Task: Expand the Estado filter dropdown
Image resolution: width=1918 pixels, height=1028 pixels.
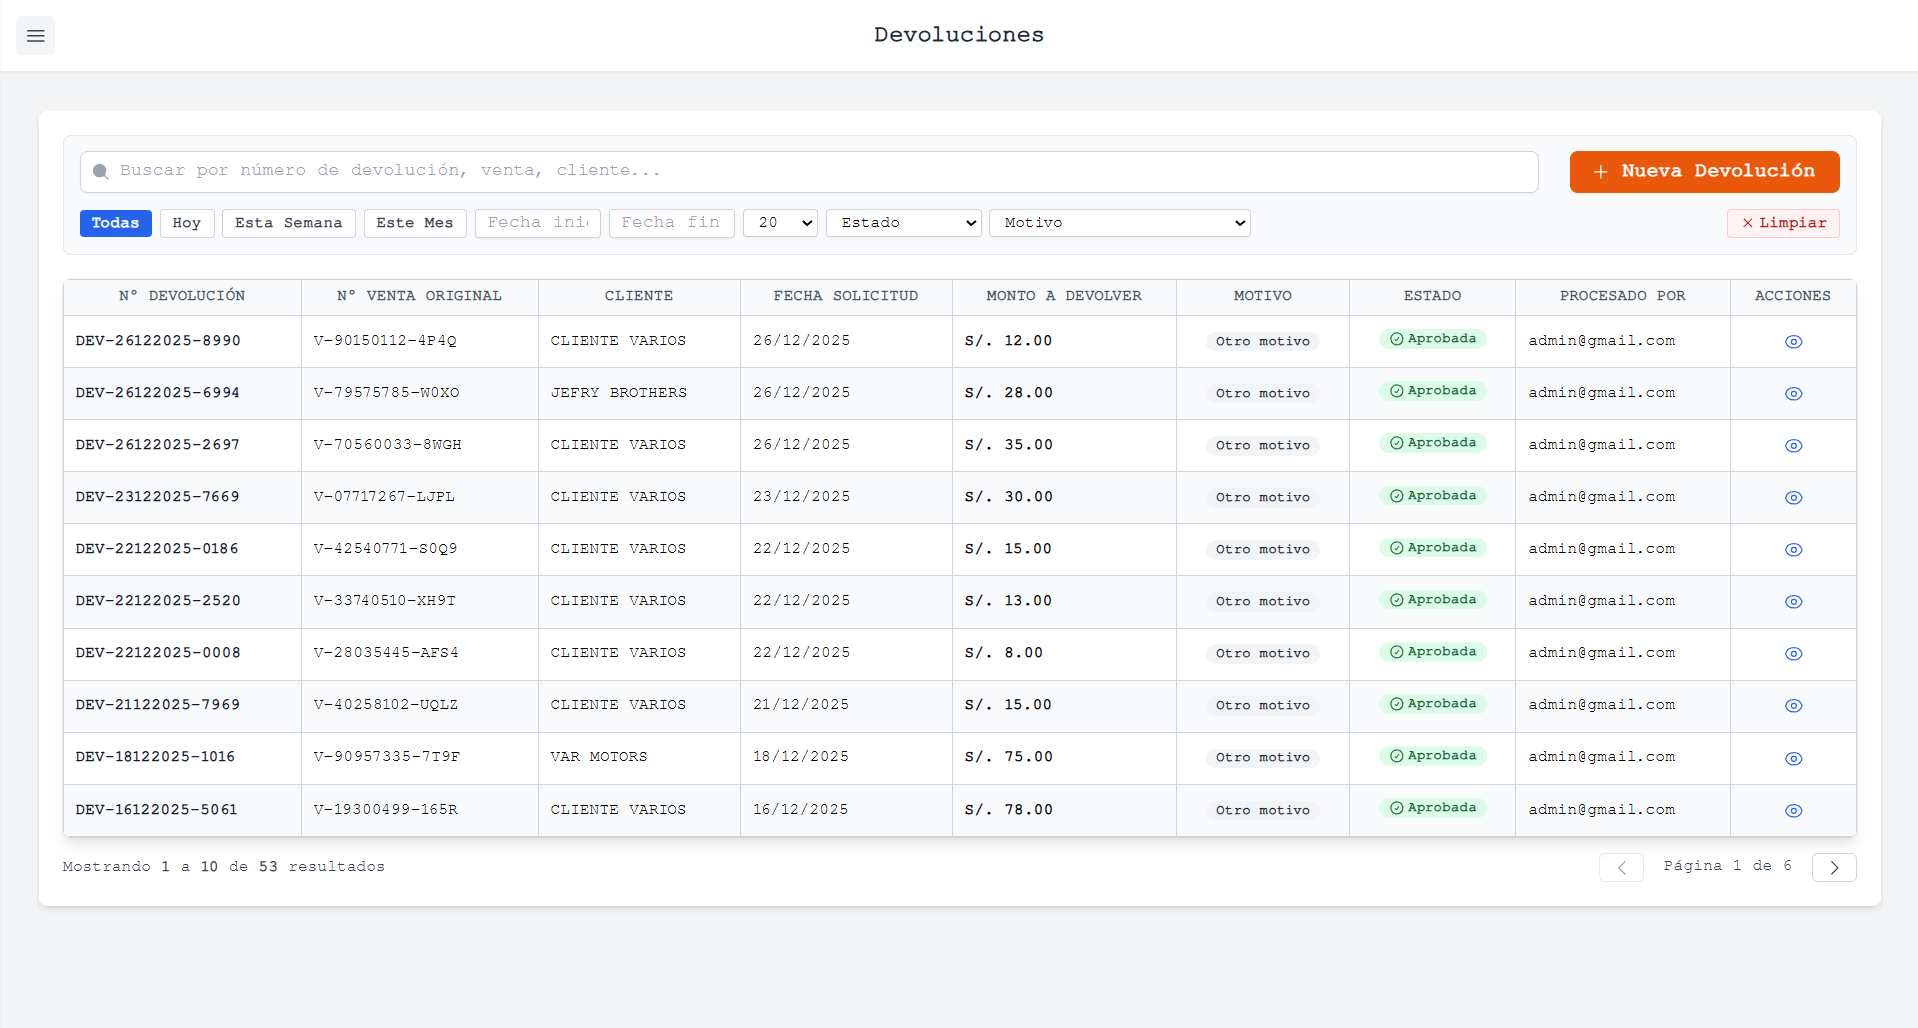Action: click(x=904, y=223)
